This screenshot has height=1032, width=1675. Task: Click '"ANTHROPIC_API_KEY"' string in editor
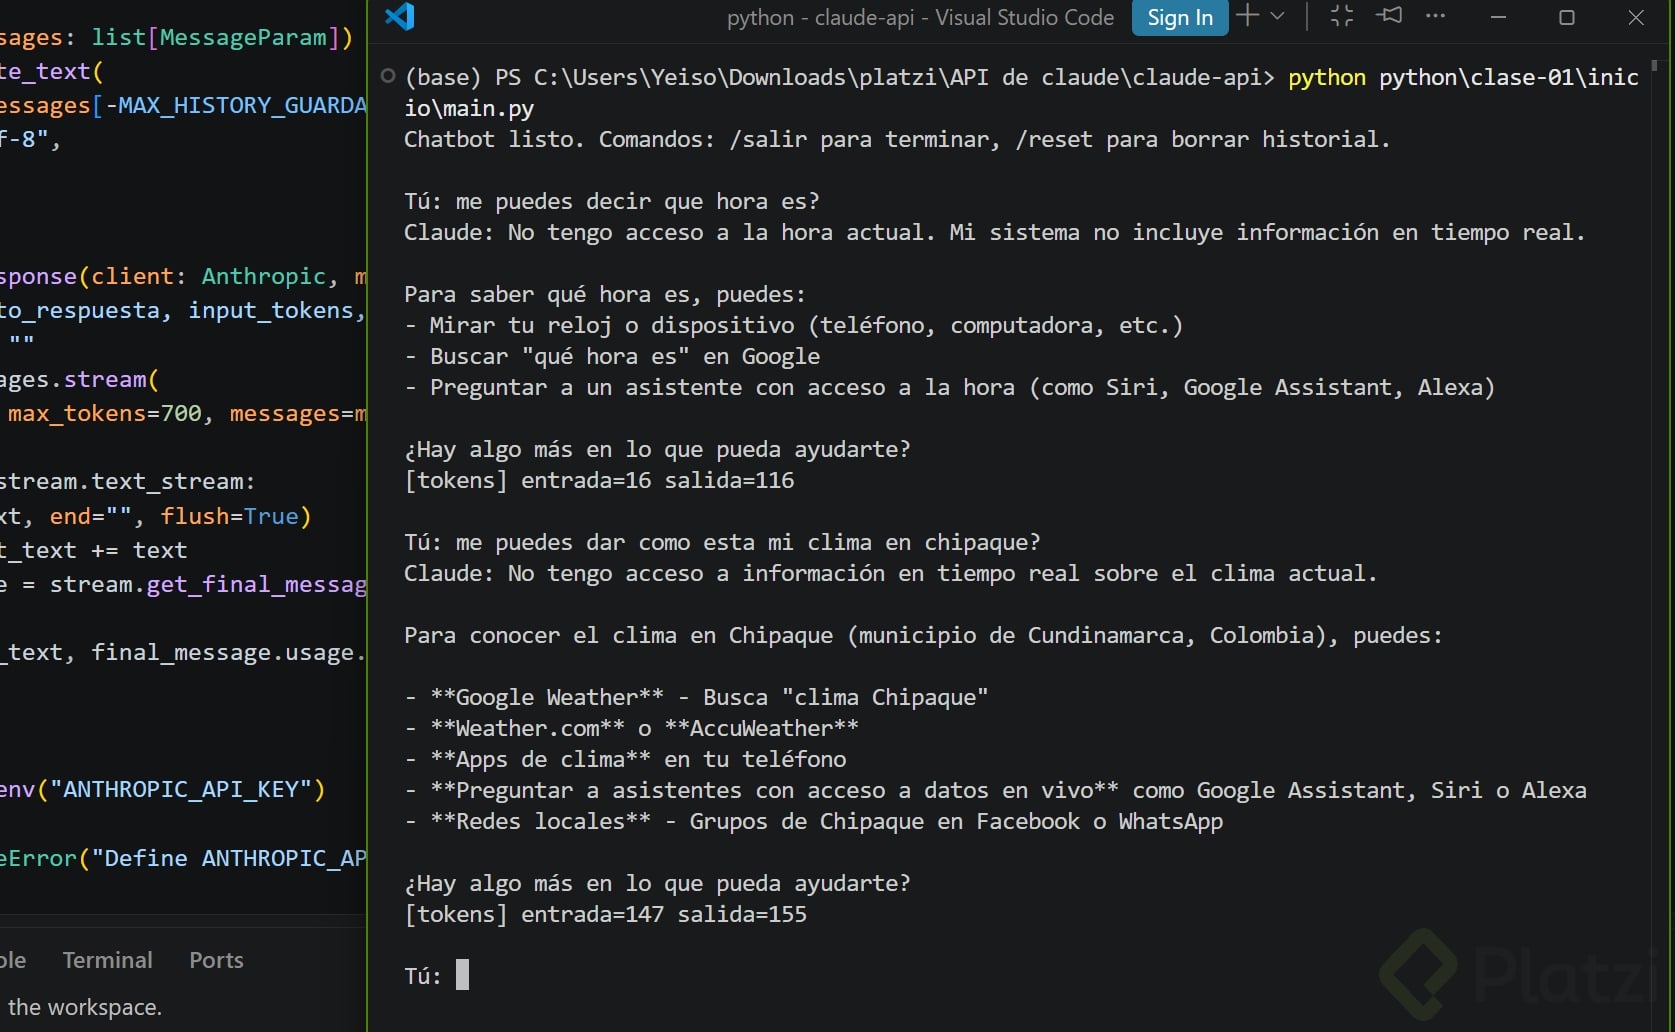tap(182, 790)
